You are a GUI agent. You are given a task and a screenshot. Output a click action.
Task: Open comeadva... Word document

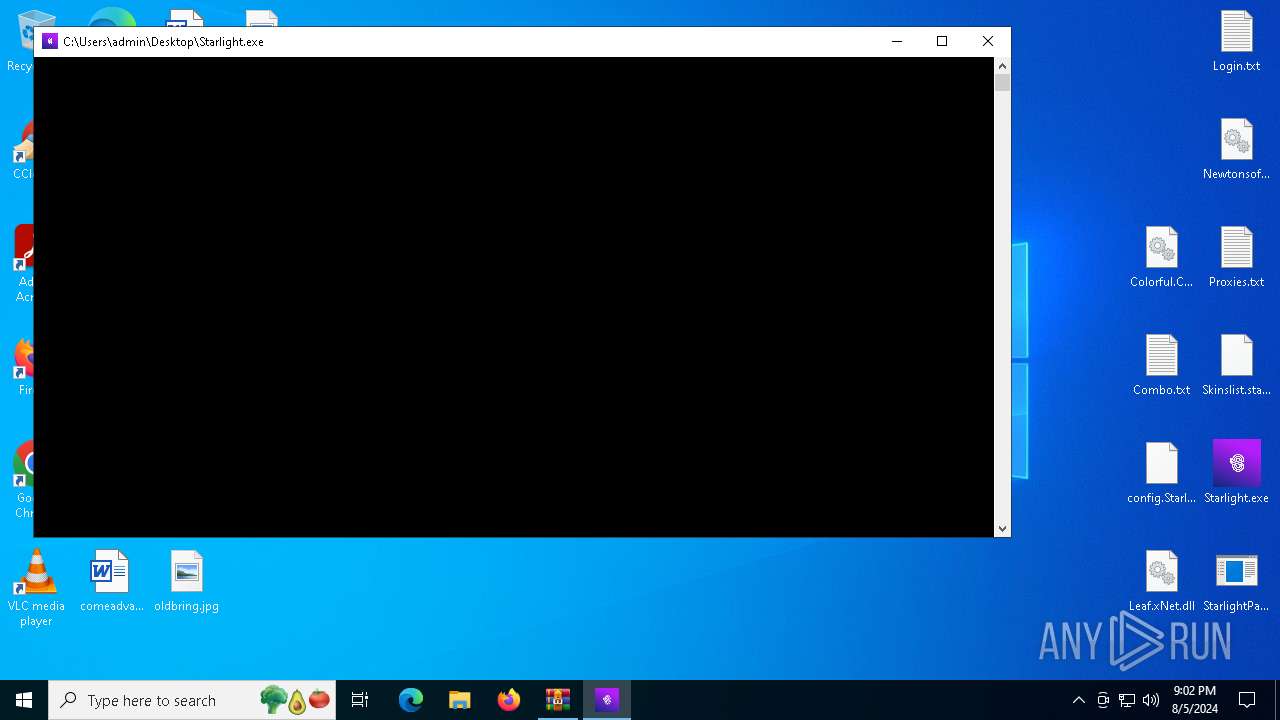click(111, 582)
